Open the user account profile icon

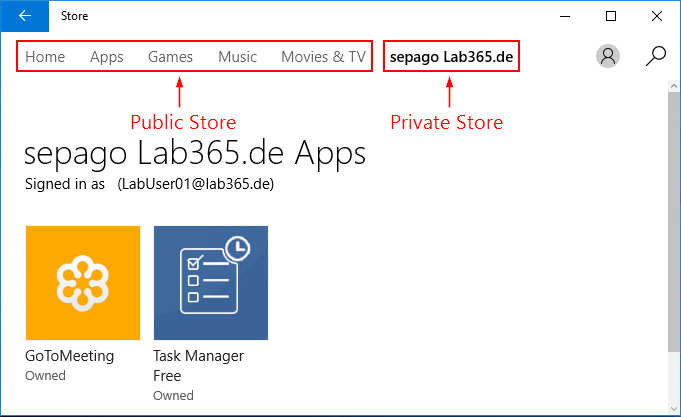coord(608,56)
